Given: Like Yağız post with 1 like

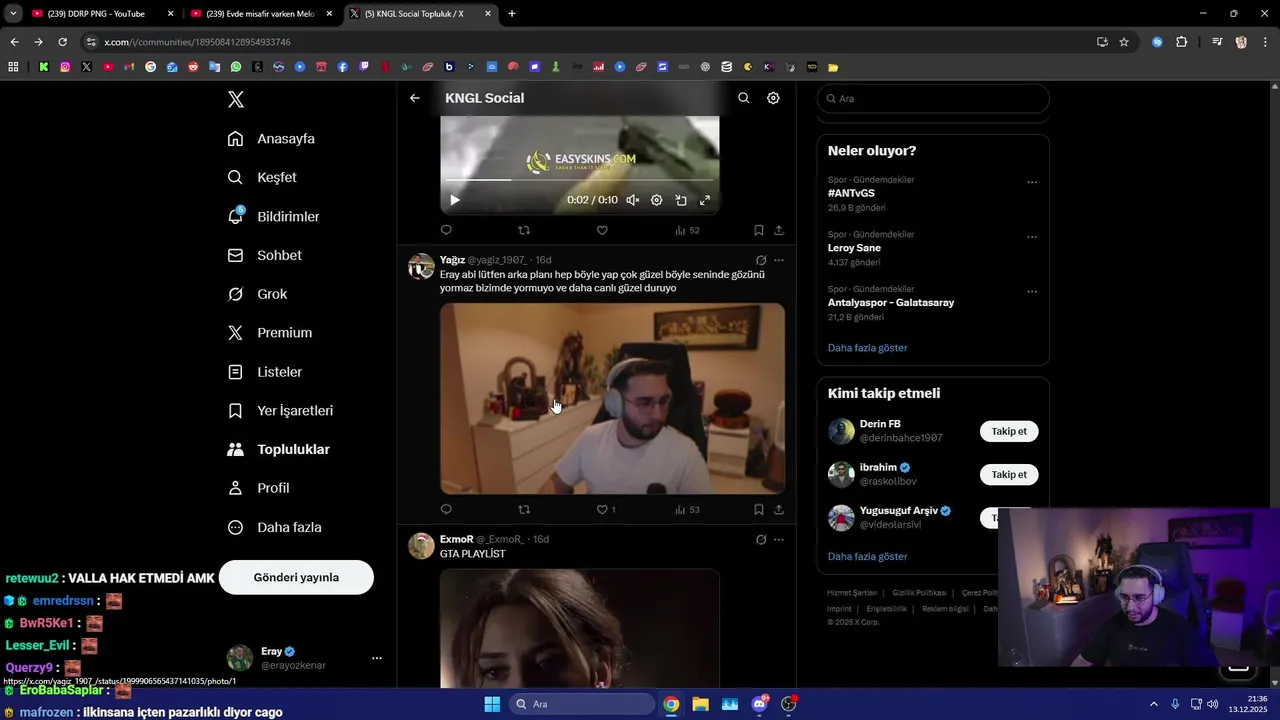Looking at the screenshot, I should pos(606,509).
